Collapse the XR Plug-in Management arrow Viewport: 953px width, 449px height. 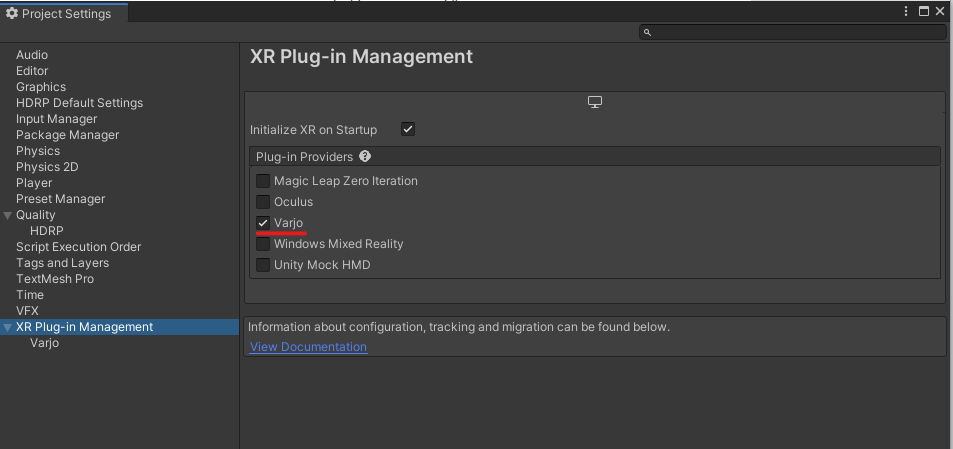tap(8, 327)
